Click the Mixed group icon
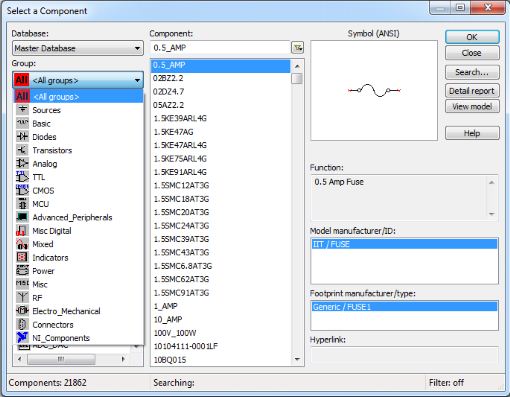Viewport: 510px width, 397px height. point(22,244)
